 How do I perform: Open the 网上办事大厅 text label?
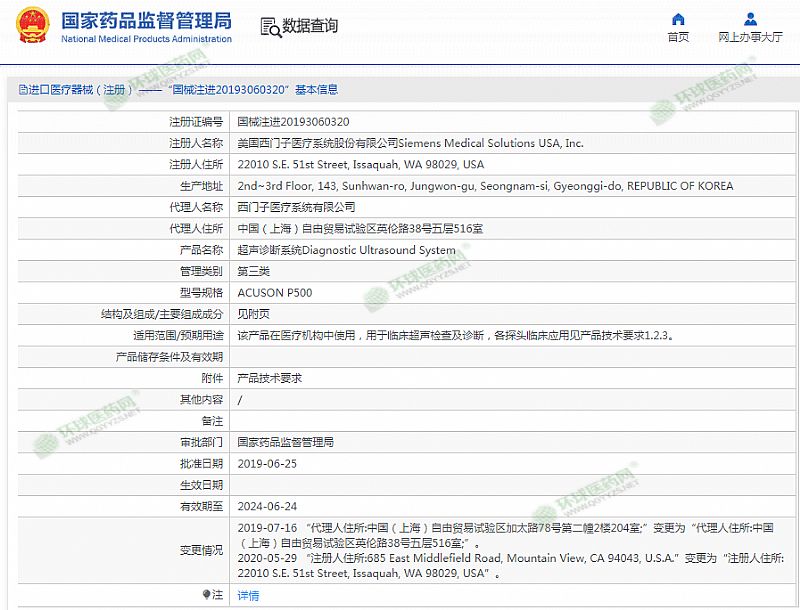750,37
